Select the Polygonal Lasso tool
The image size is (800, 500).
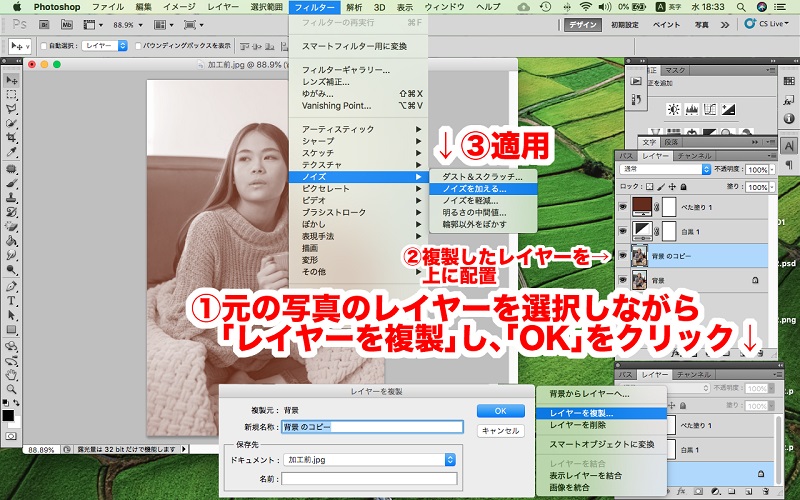(x=11, y=109)
